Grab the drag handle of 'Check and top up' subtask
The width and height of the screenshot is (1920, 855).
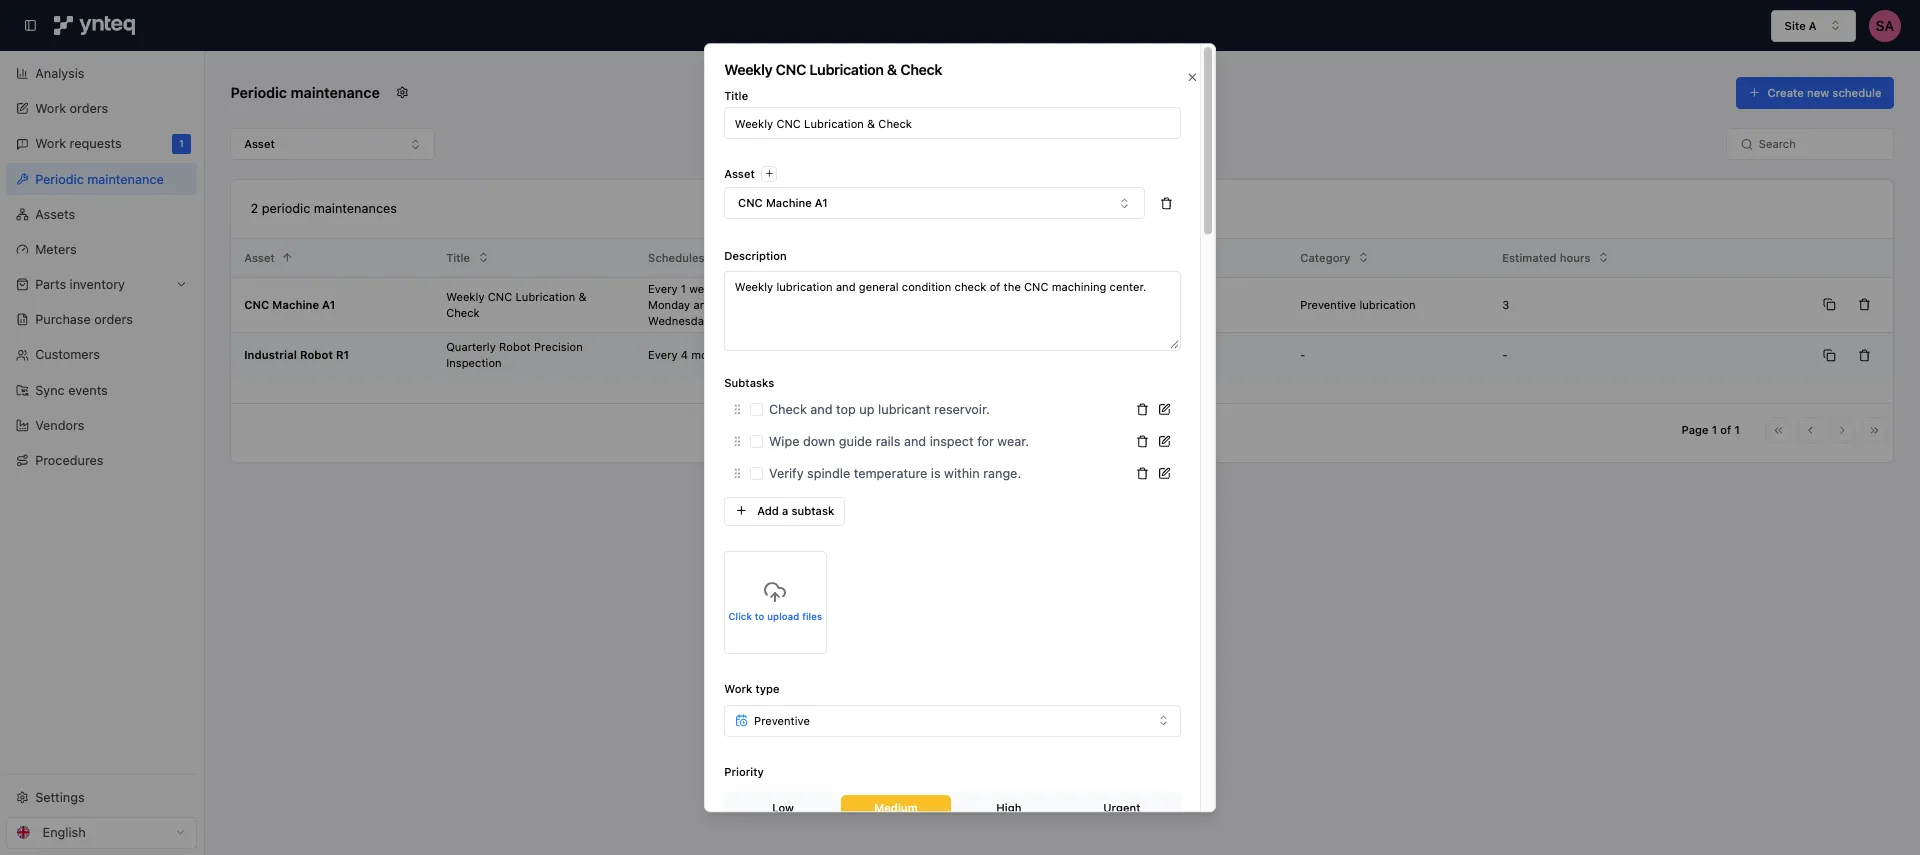737,410
